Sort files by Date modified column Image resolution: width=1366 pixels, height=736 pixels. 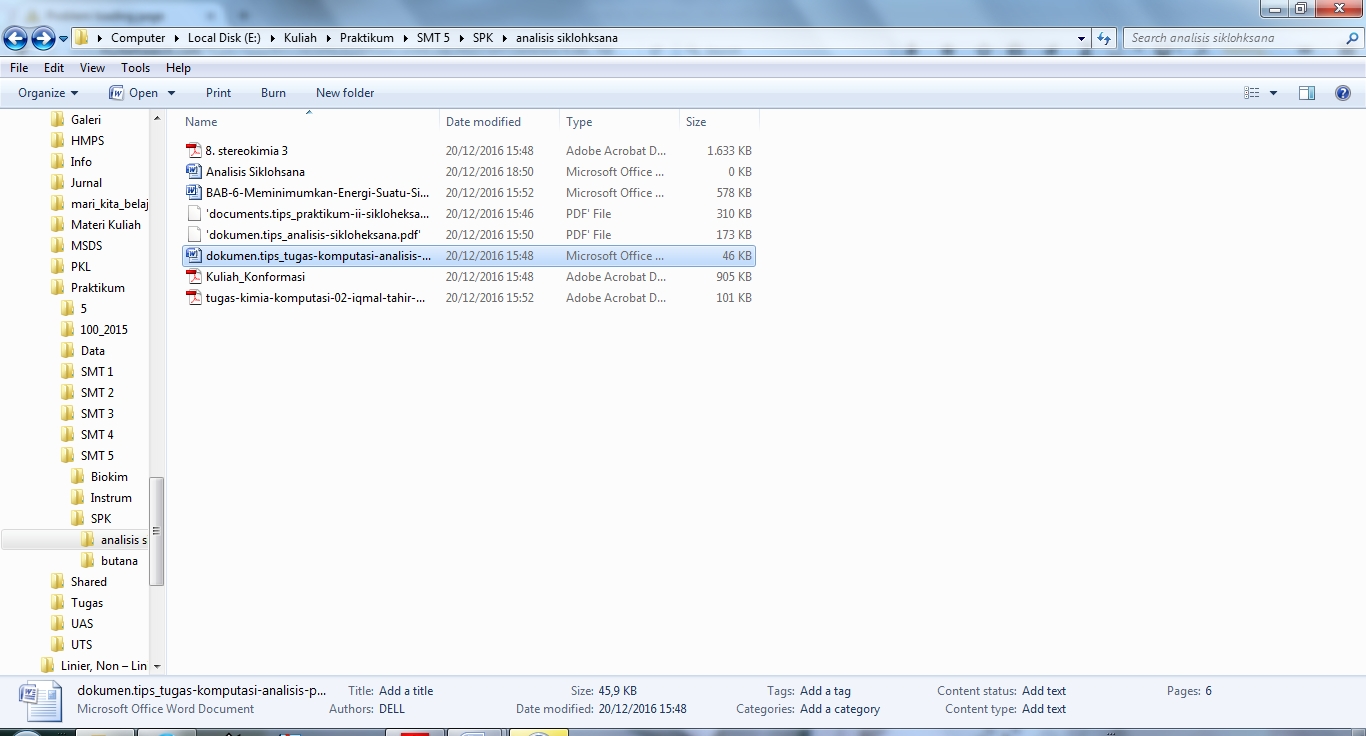point(483,122)
